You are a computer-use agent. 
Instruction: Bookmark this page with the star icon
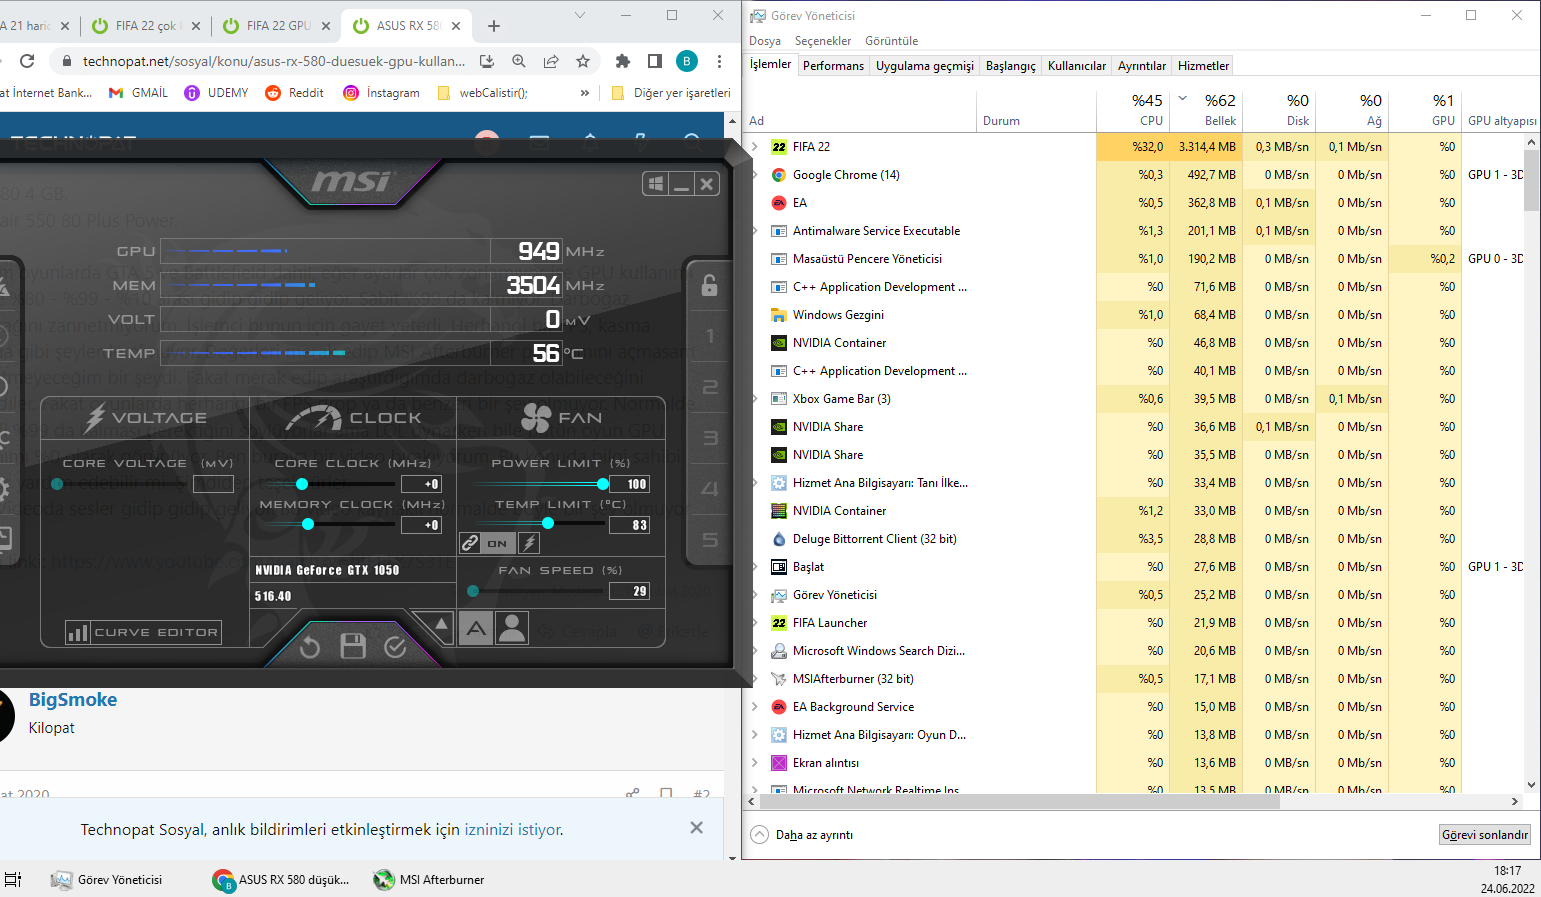tap(583, 61)
